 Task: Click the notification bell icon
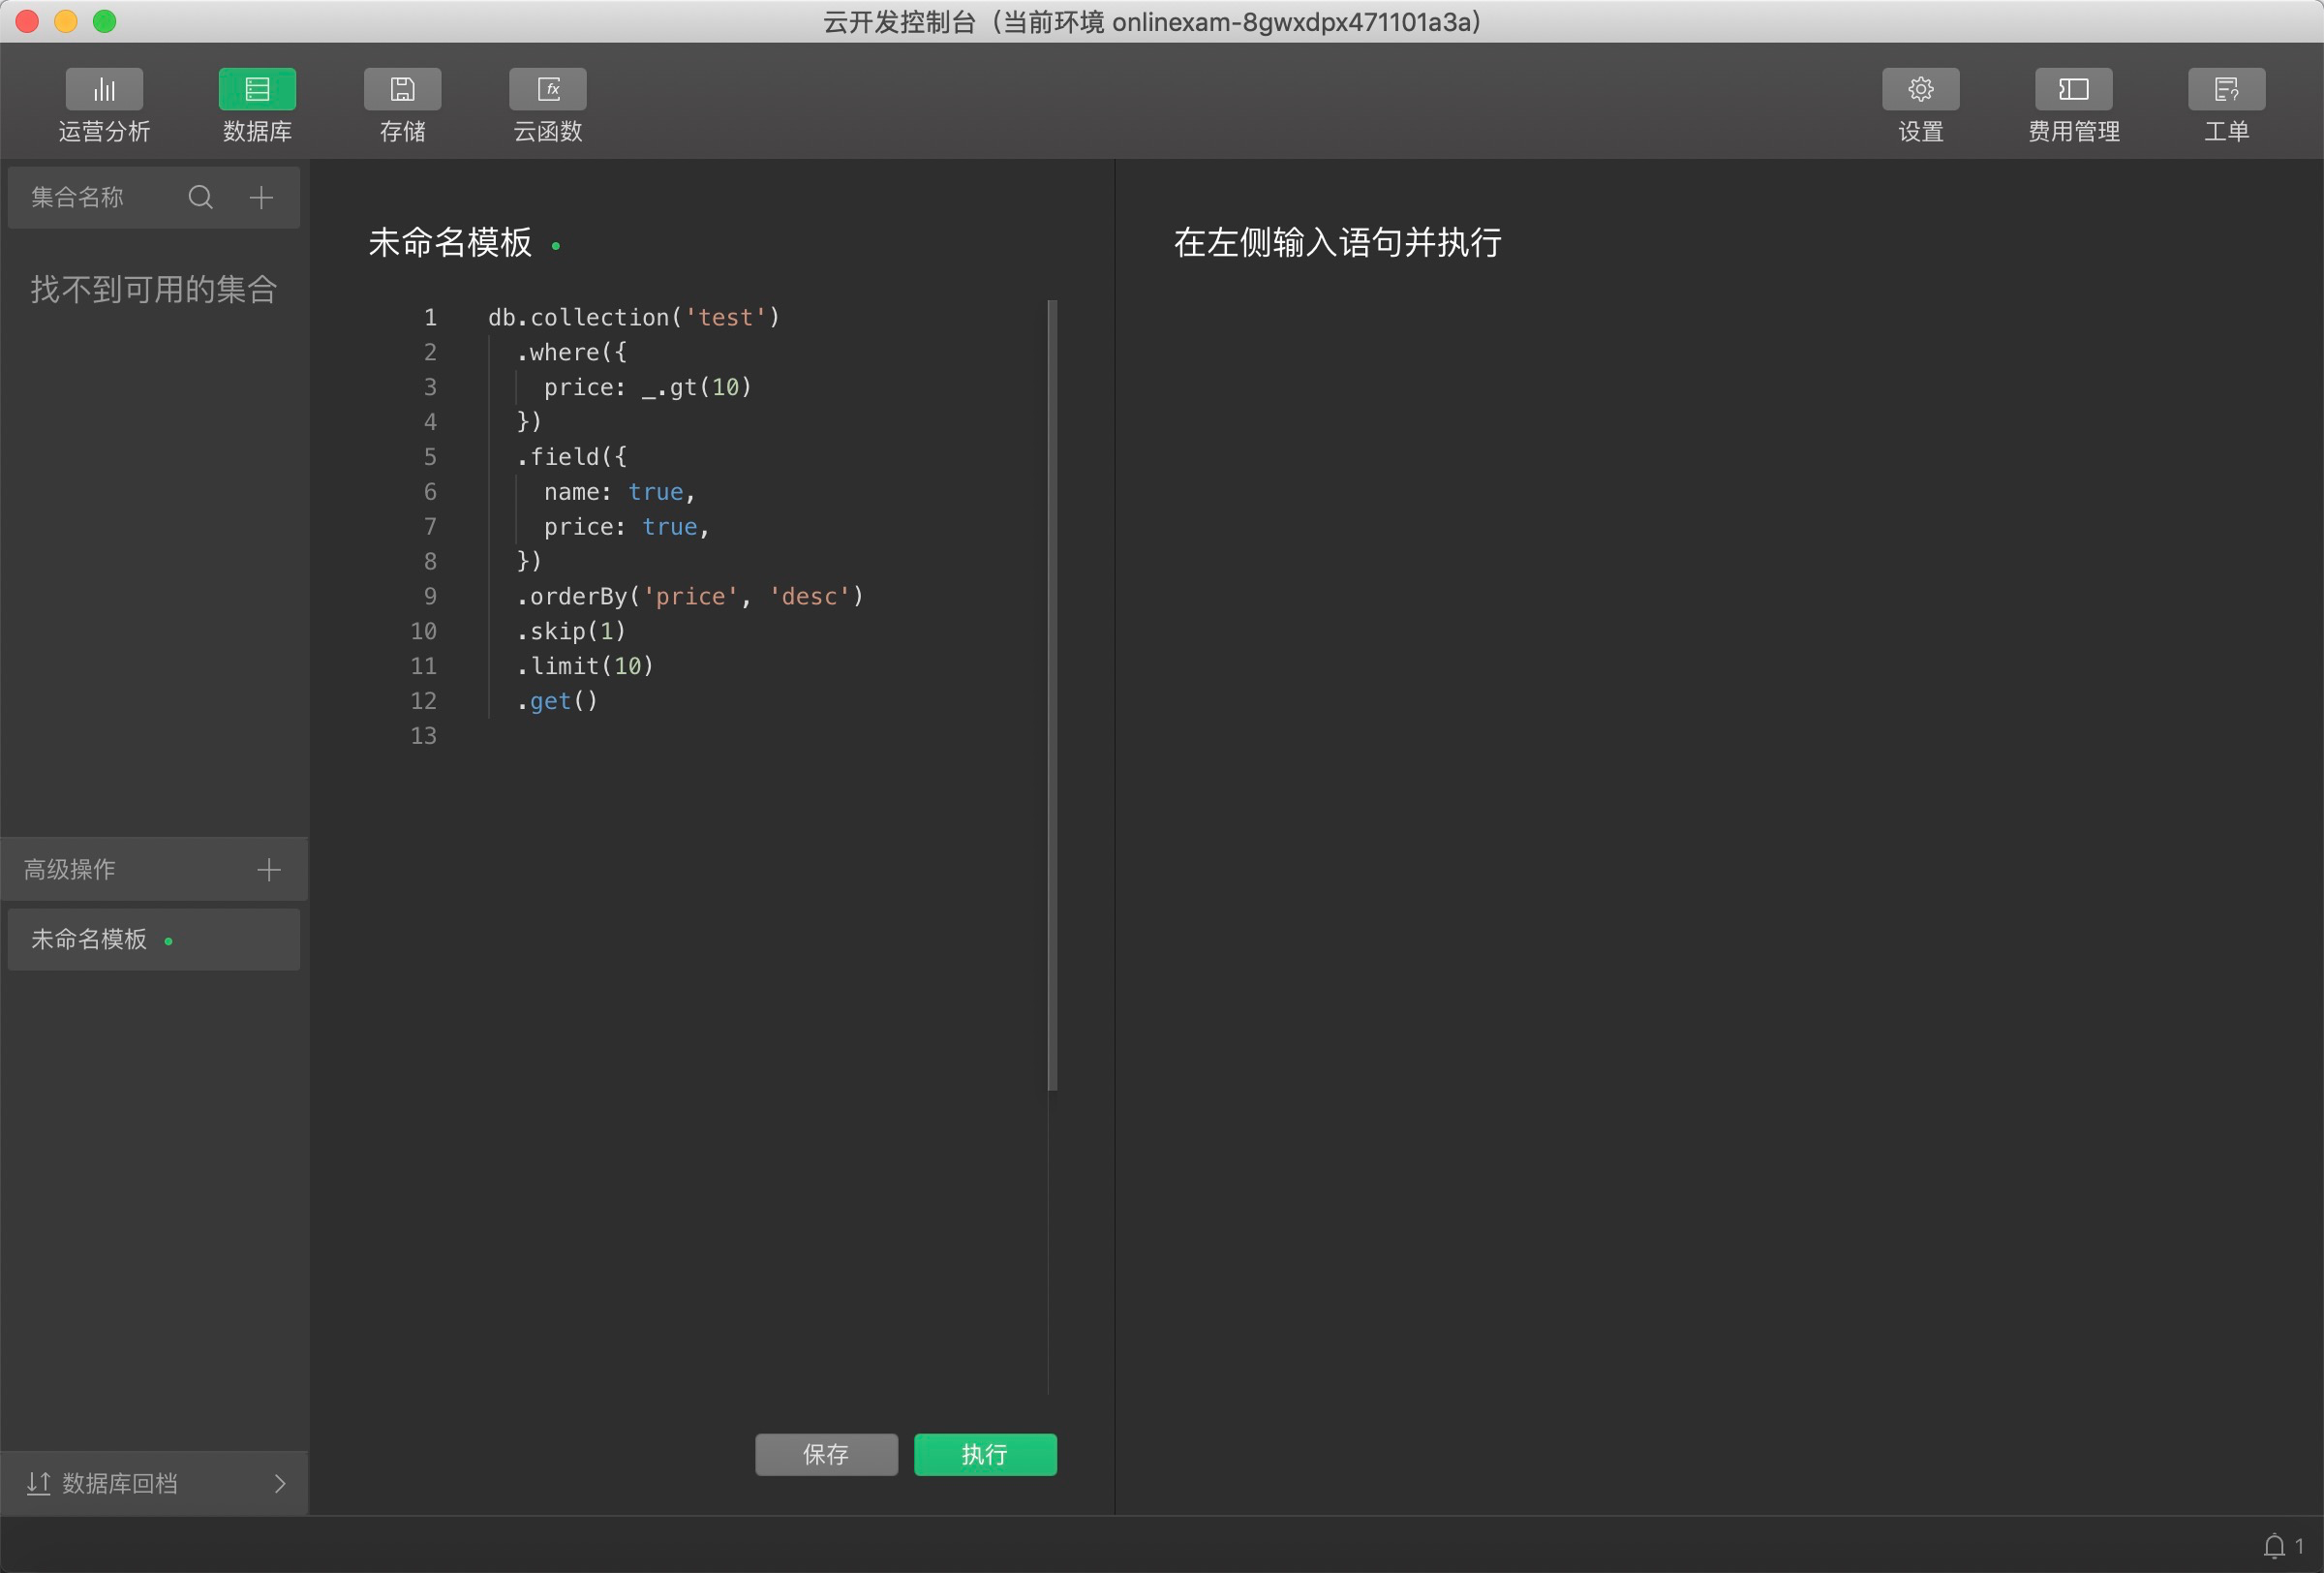click(x=2274, y=1546)
